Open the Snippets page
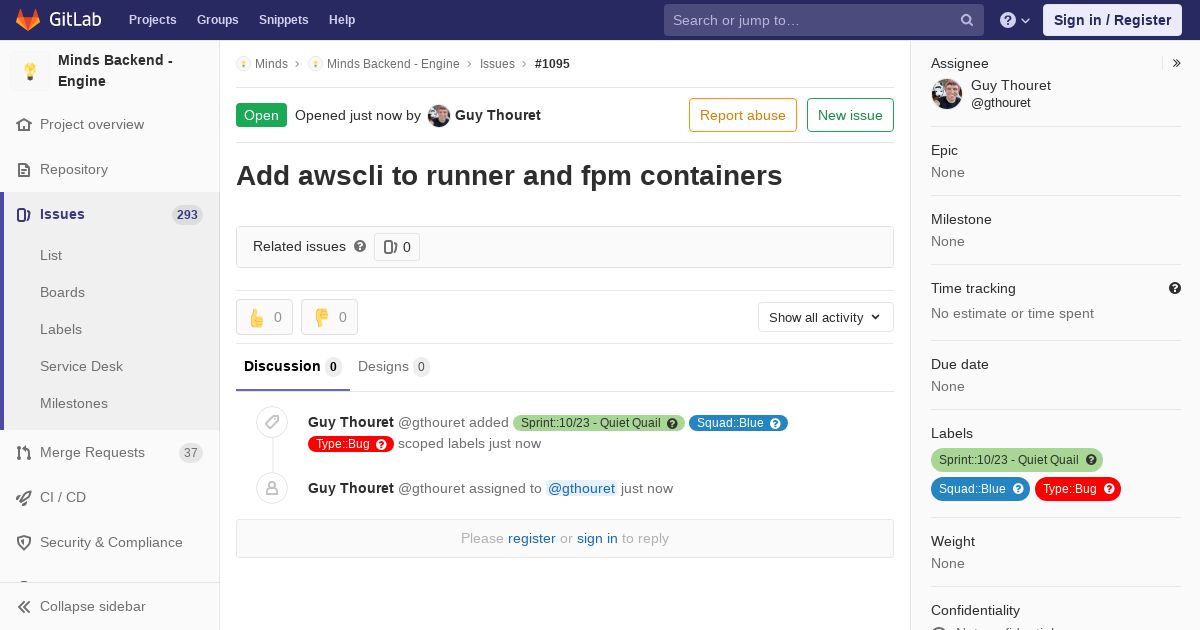 click(x=284, y=20)
